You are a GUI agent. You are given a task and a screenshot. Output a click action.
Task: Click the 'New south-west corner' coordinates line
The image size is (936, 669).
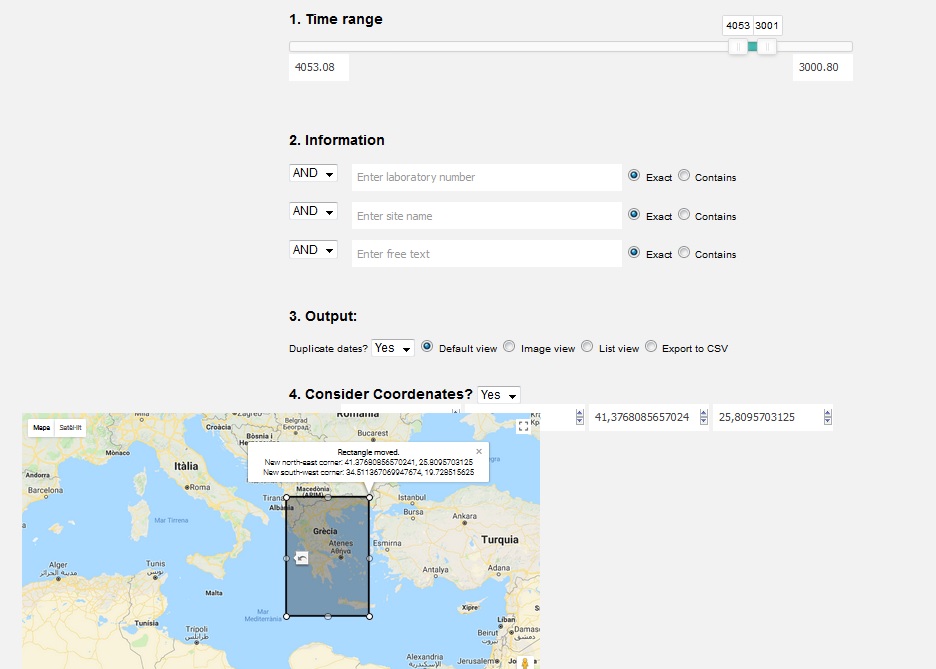[x=368, y=472]
